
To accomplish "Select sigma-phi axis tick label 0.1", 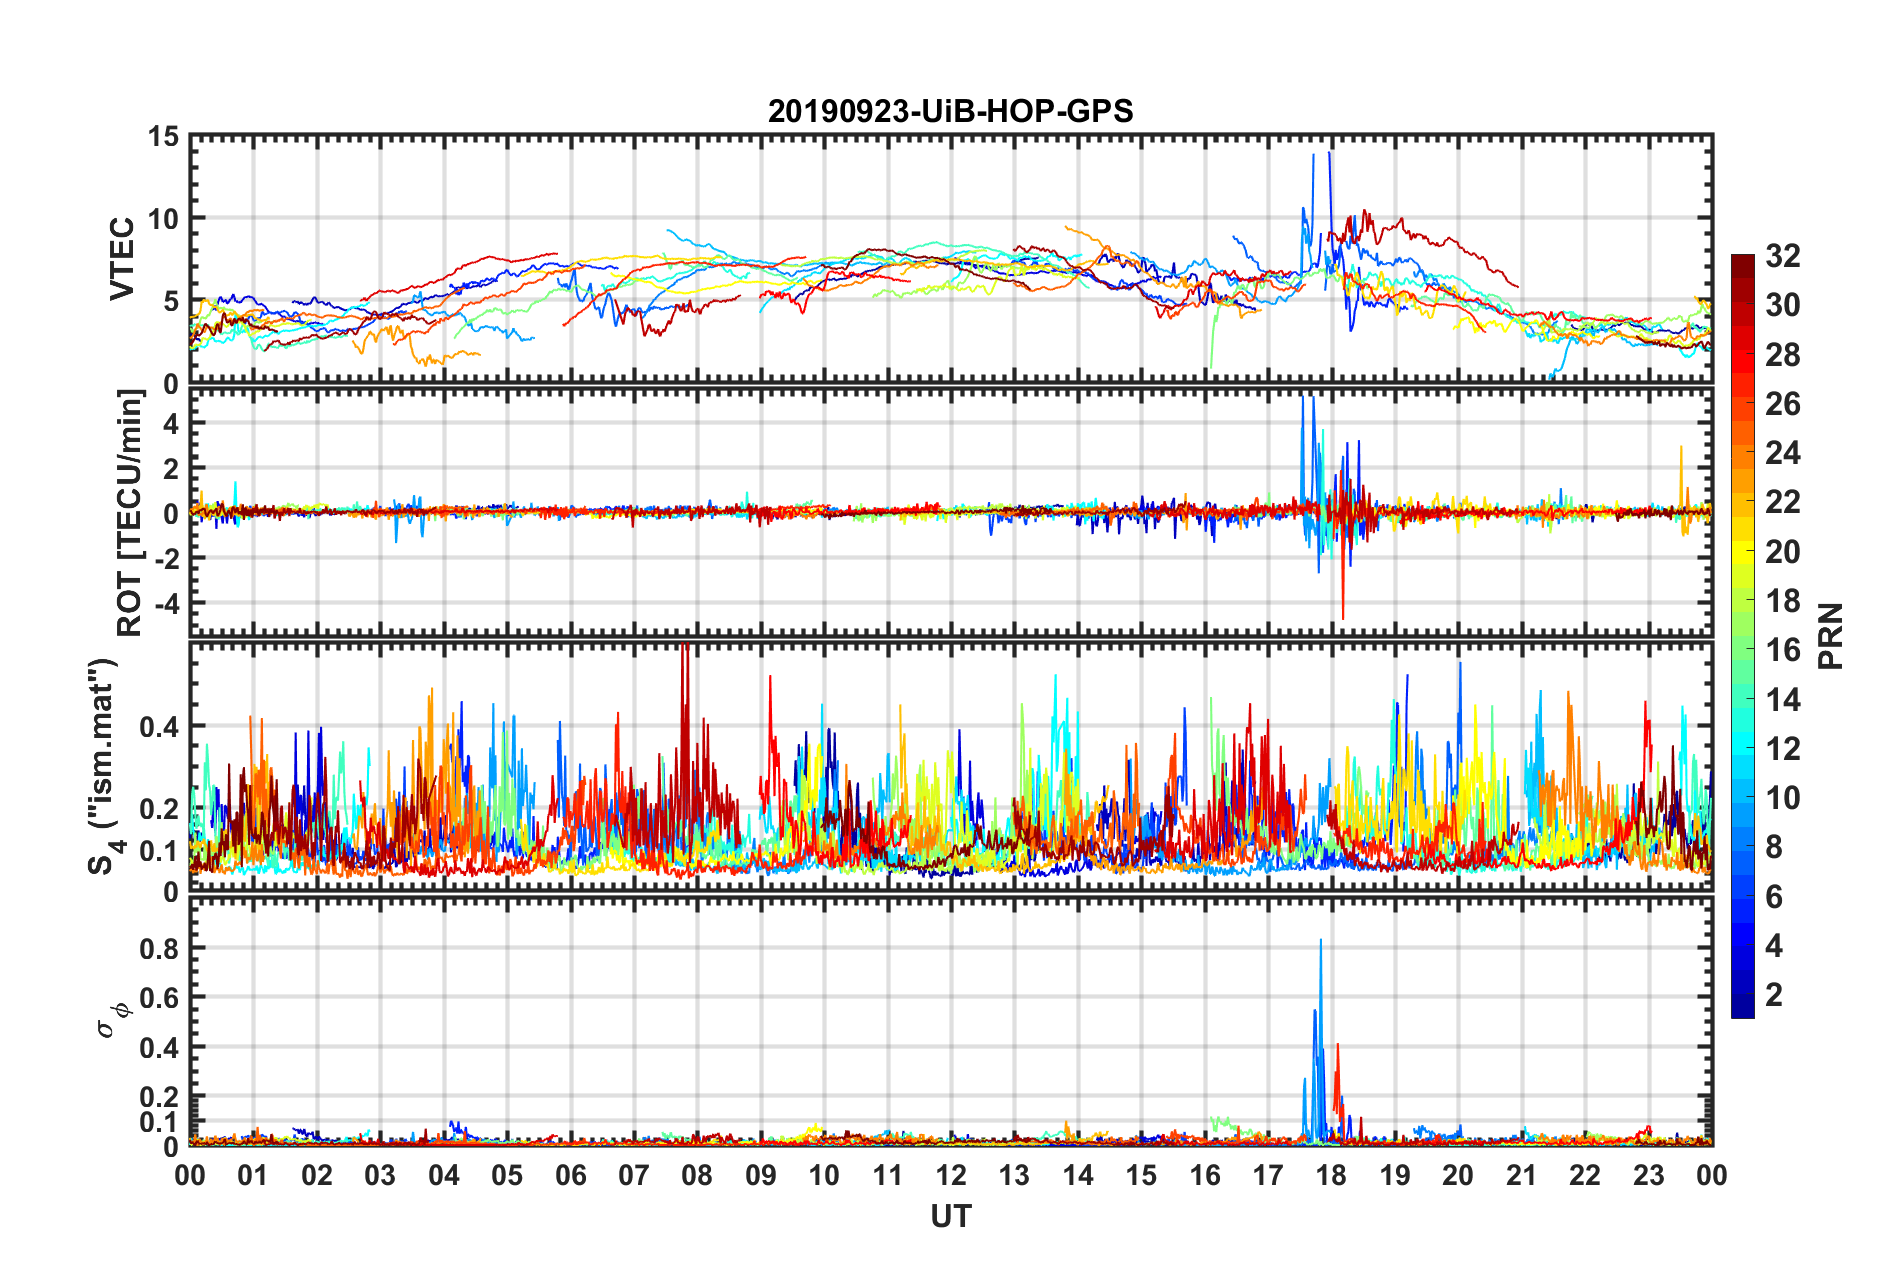I will pyautogui.click(x=160, y=1122).
